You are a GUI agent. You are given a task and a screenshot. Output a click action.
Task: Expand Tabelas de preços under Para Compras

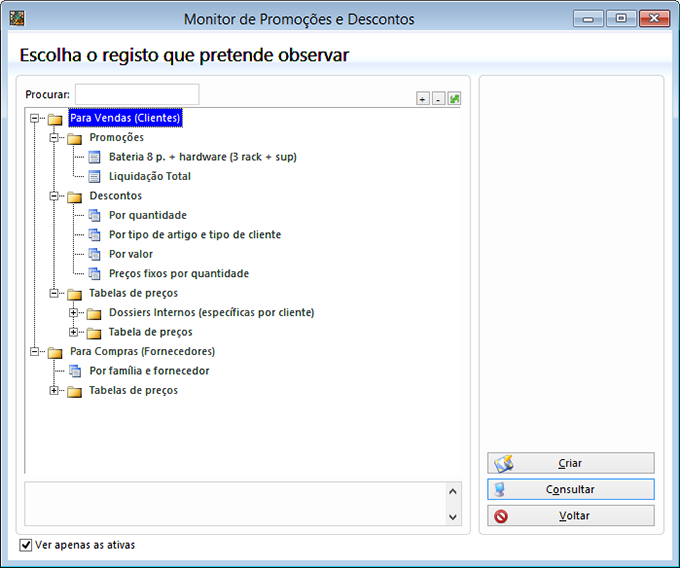[54, 391]
